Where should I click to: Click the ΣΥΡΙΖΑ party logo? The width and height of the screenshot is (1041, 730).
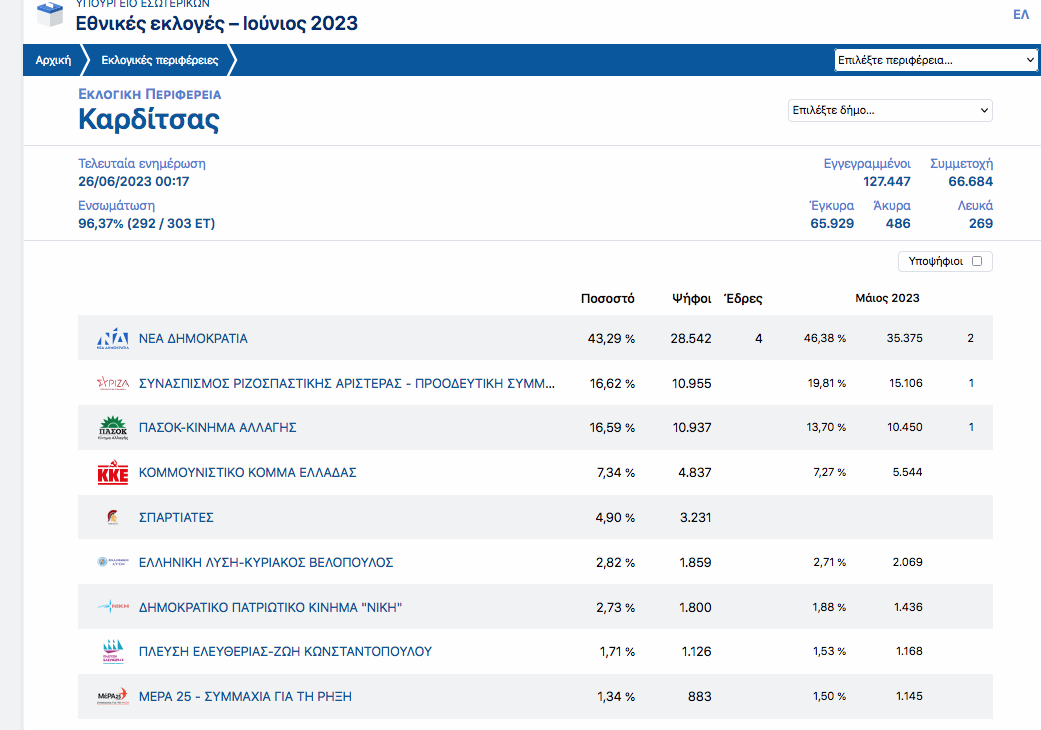click(112, 383)
